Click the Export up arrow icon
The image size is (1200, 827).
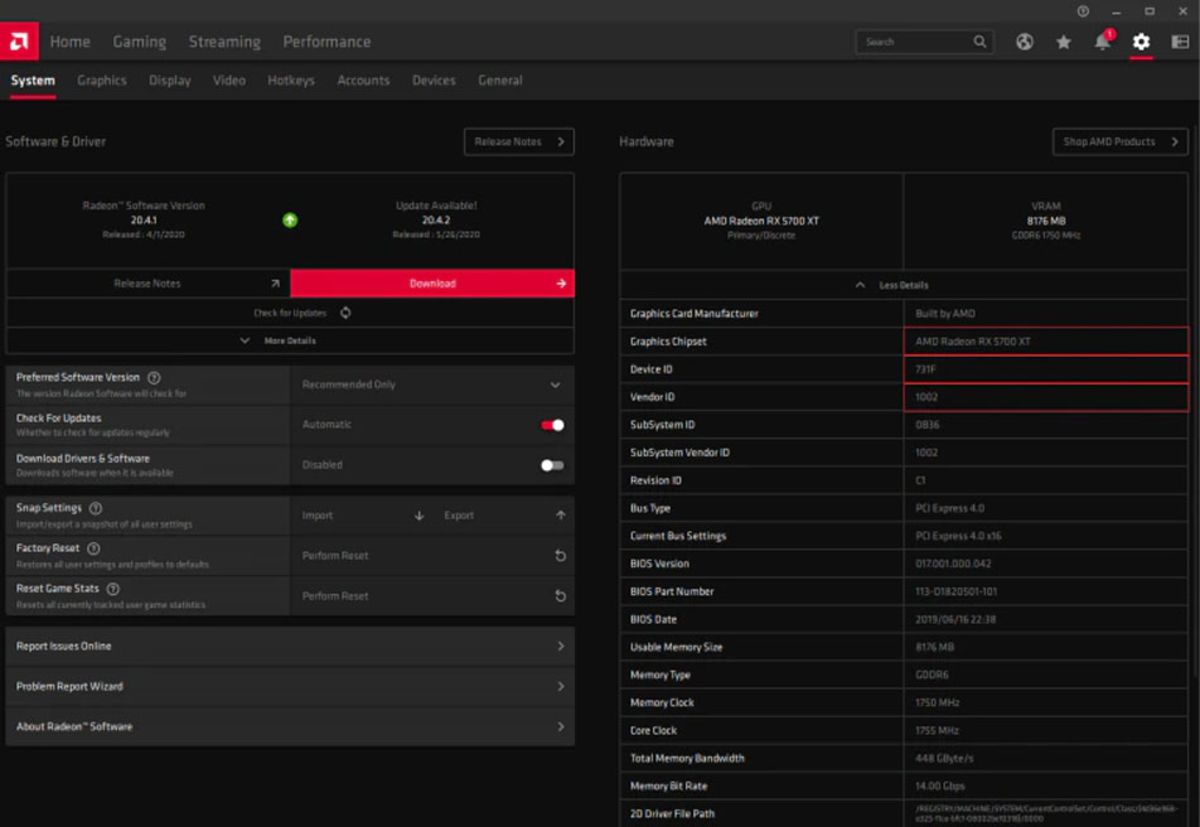560,516
